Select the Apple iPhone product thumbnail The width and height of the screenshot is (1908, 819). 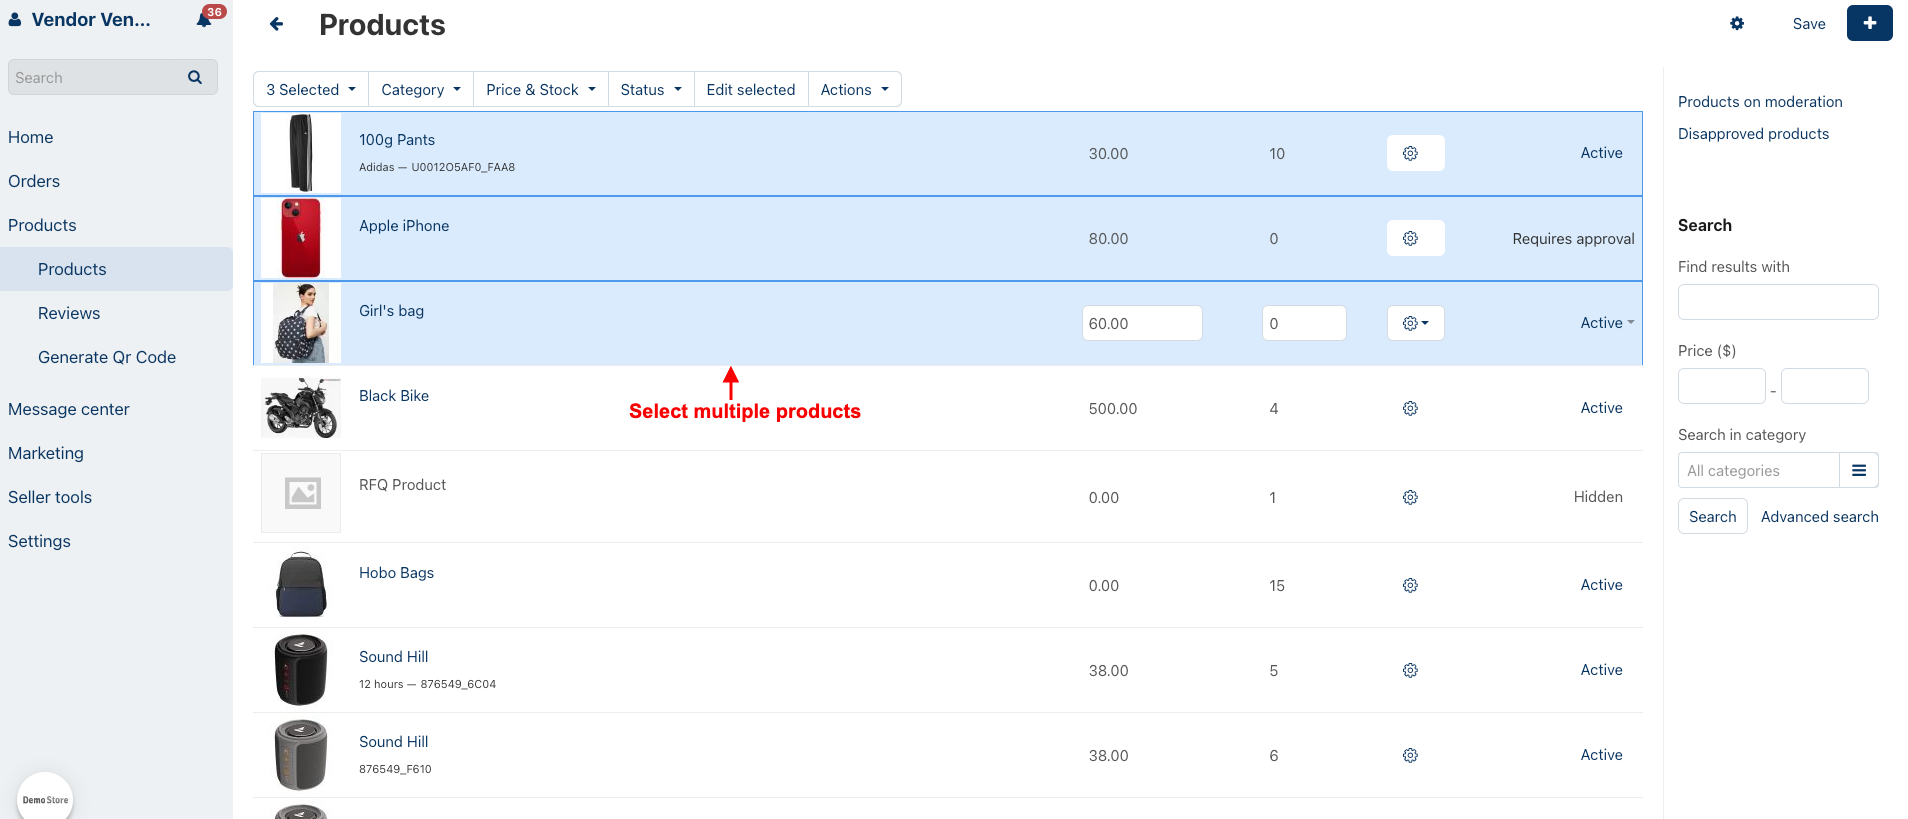301,238
